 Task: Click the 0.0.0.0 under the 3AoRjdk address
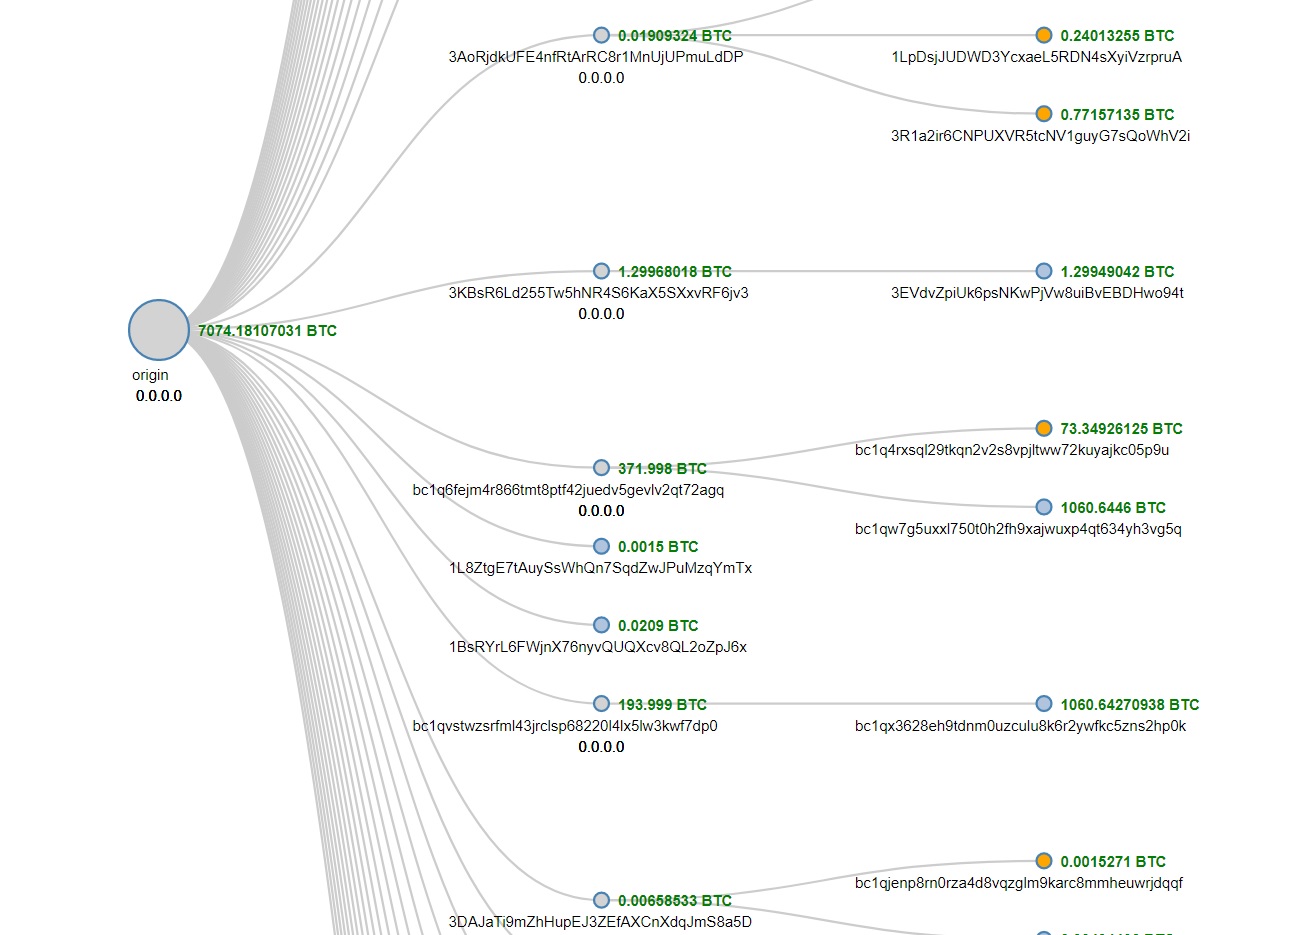(601, 78)
